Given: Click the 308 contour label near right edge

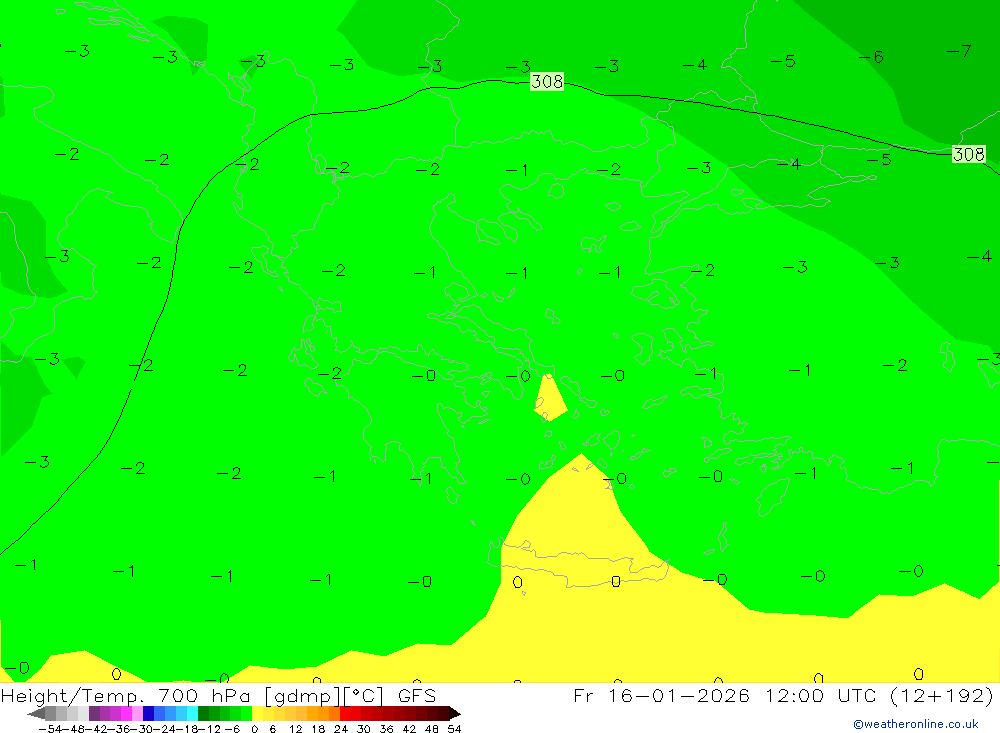Looking at the screenshot, I should 968,154.
